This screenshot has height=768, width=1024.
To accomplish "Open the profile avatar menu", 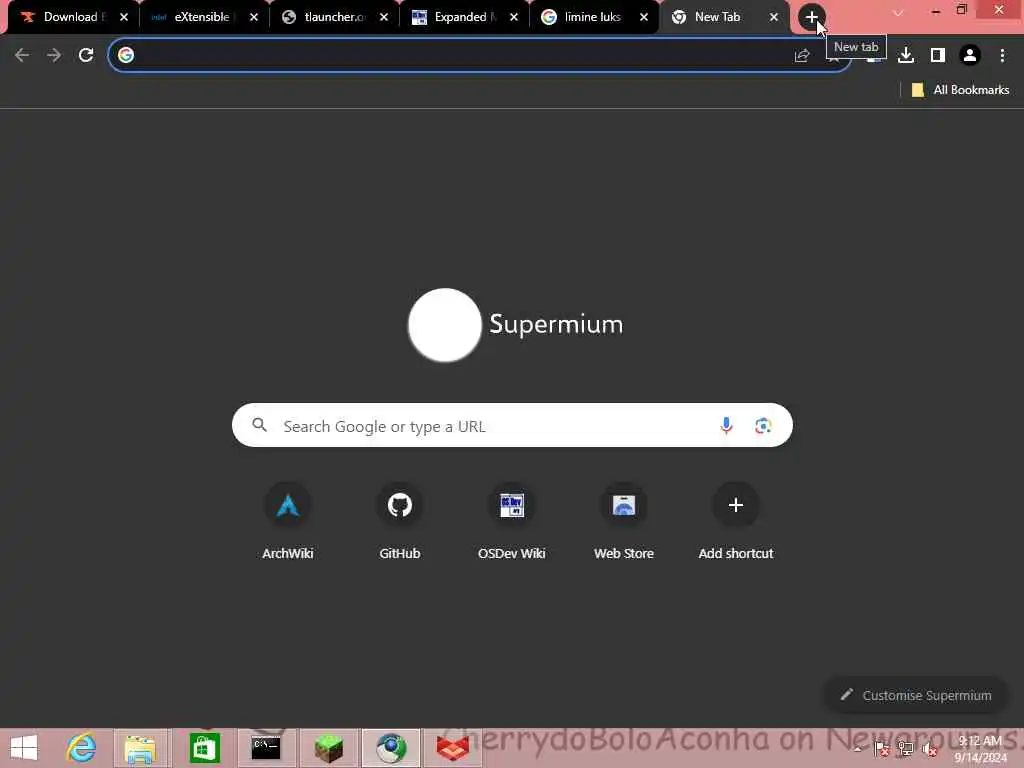I will (x=970, y=55).
